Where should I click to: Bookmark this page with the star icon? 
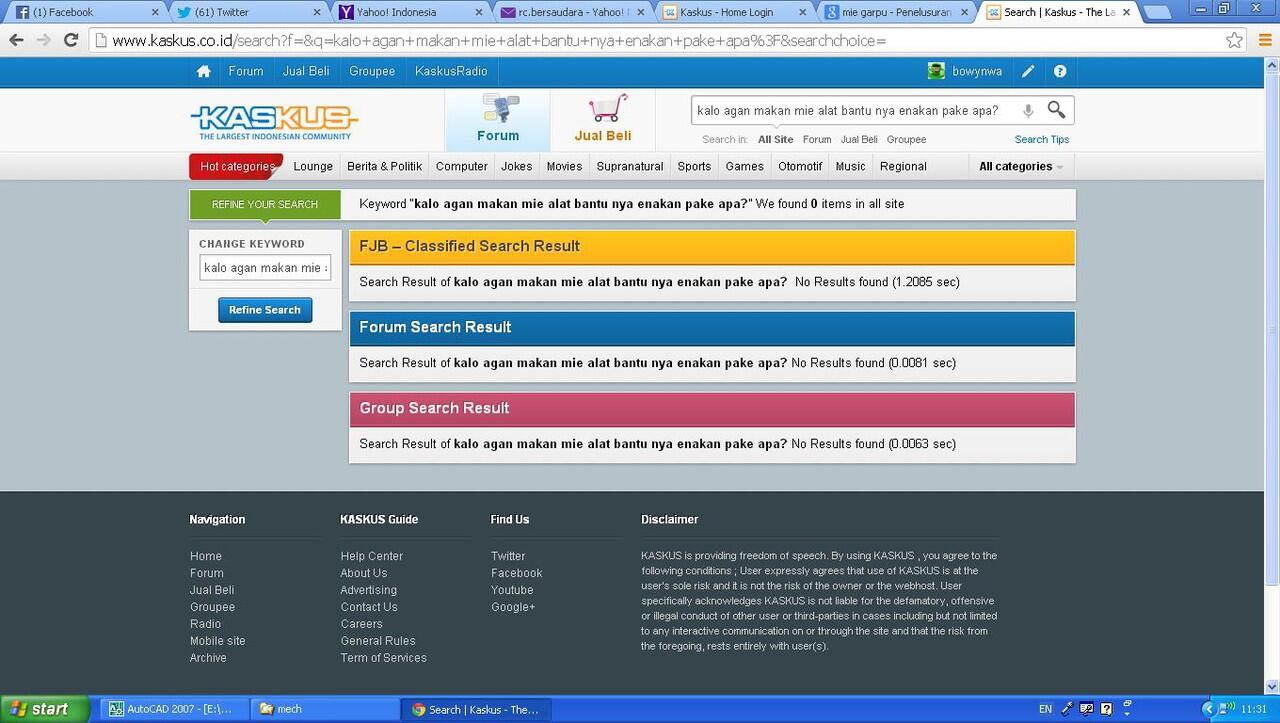pos(1235,41)
